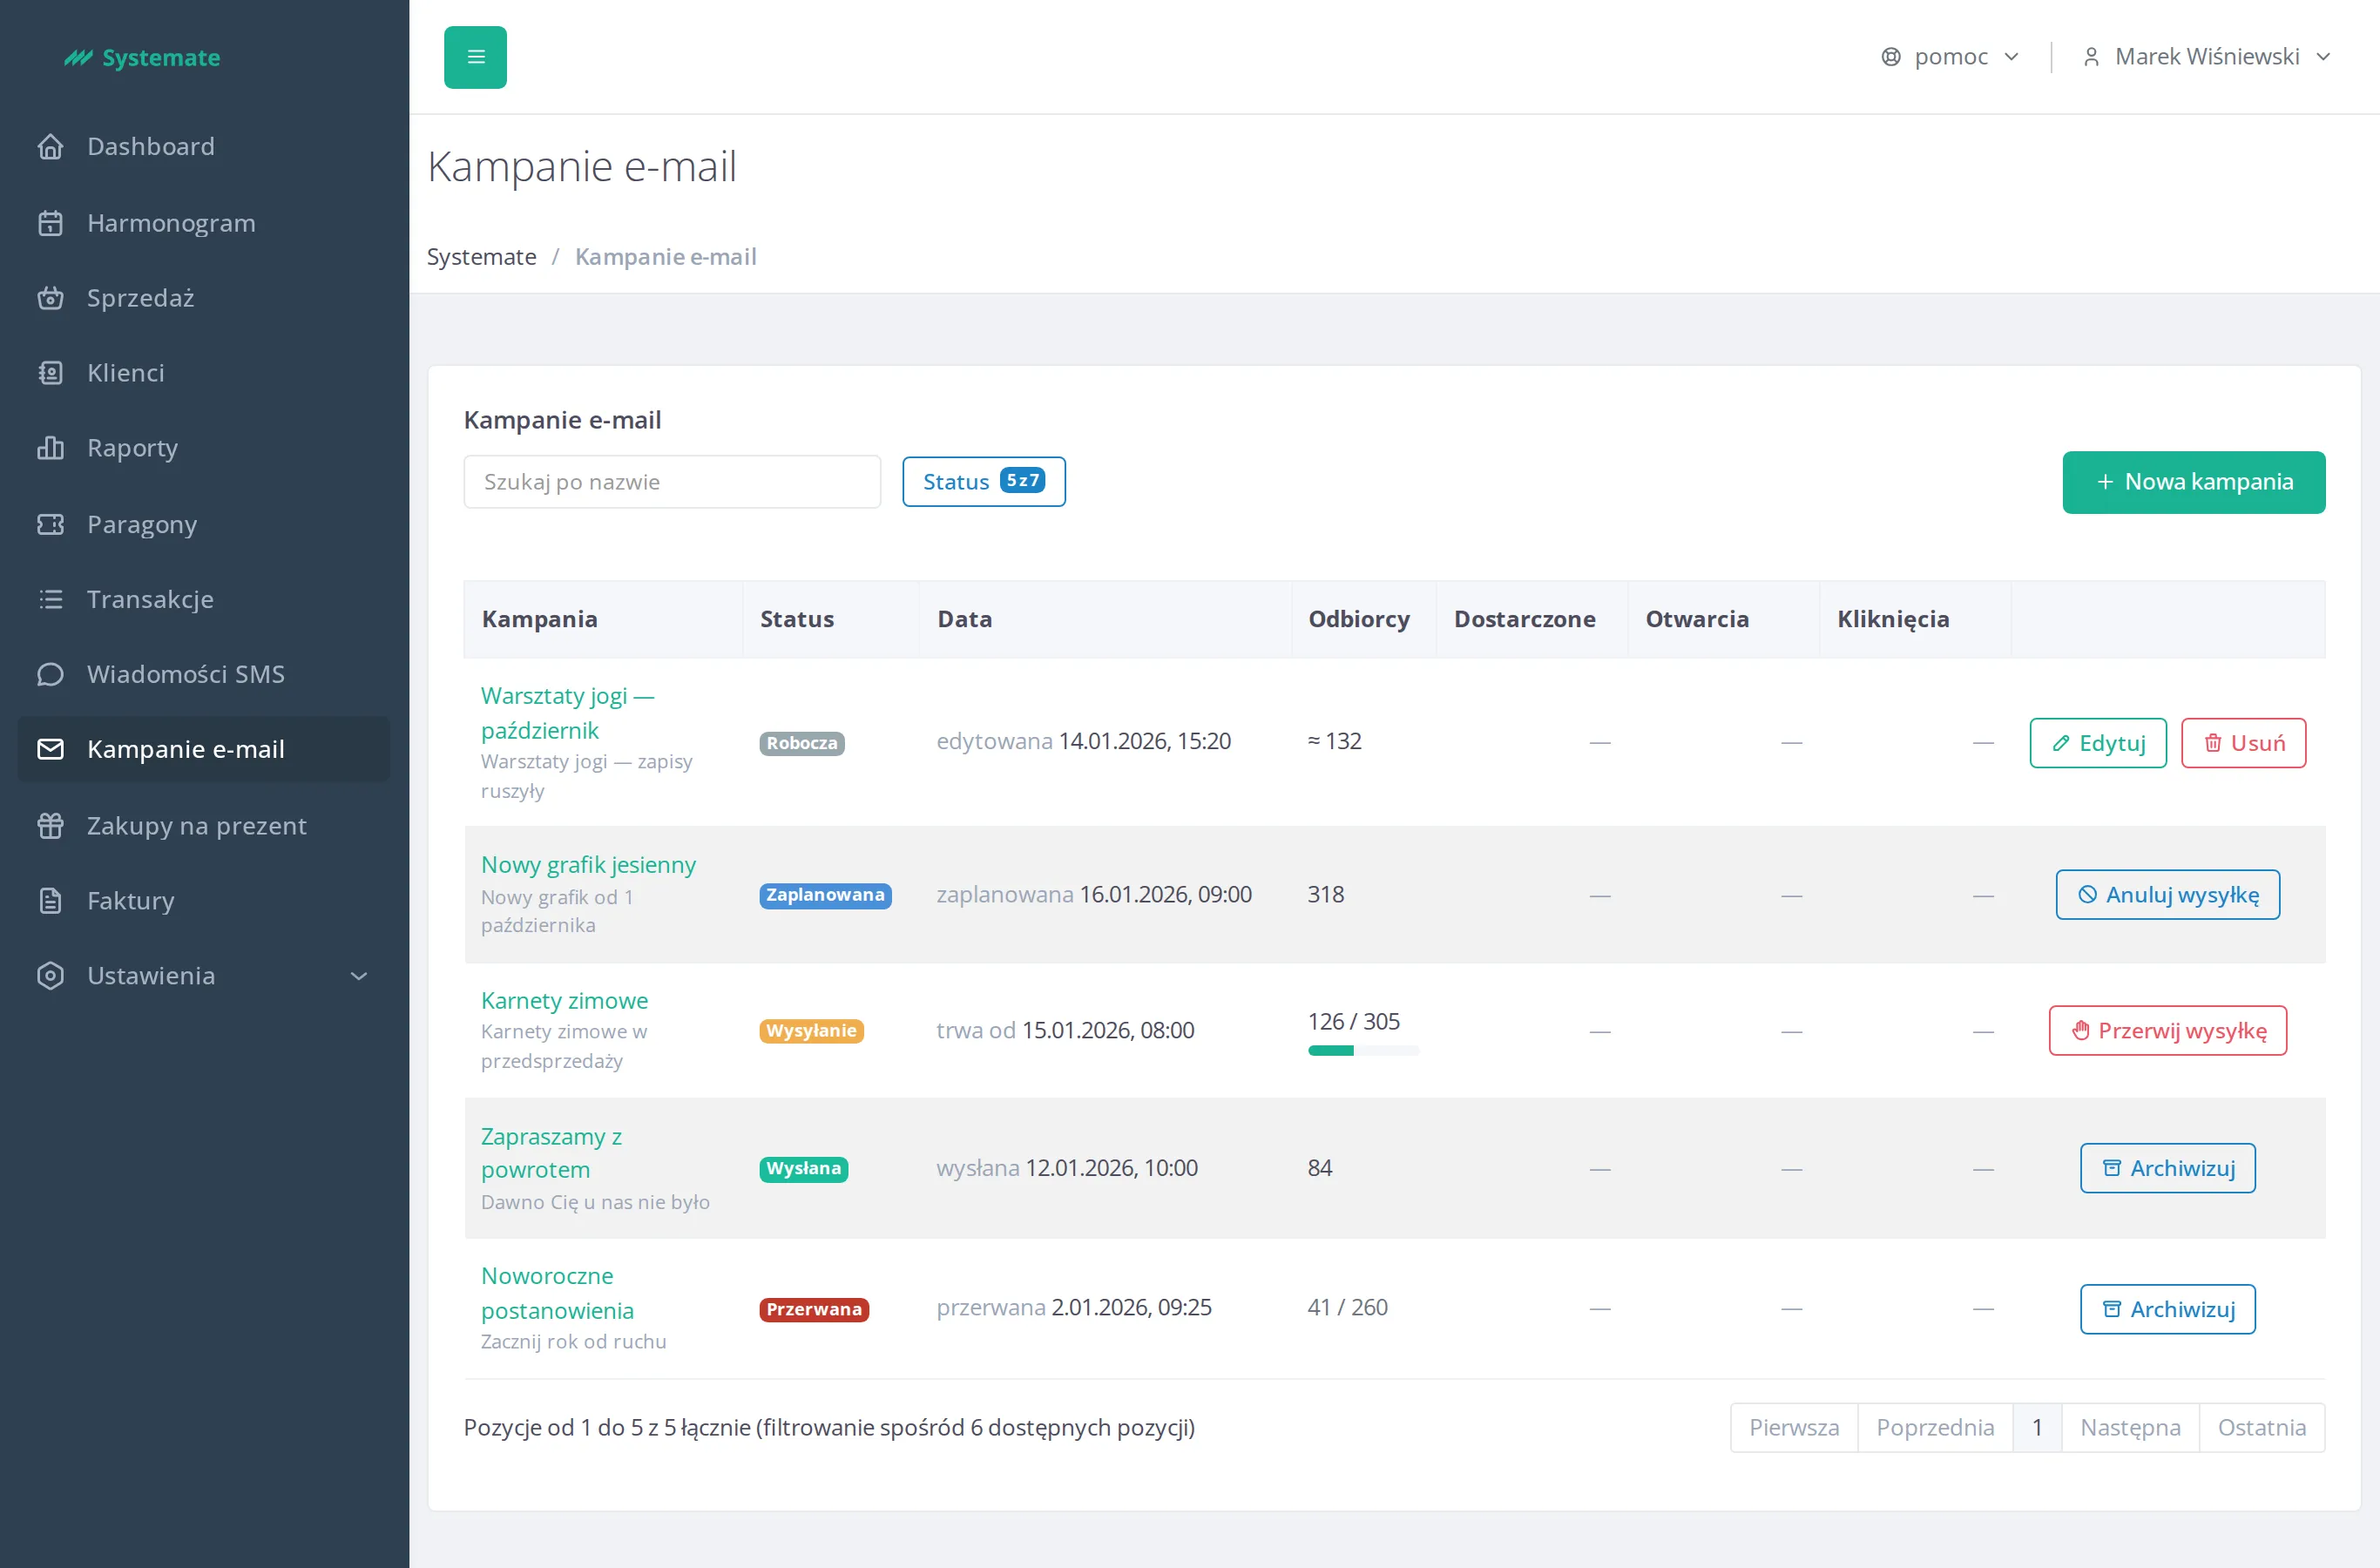Select Klienci in the sidebar menu

(x=204, y=372)
